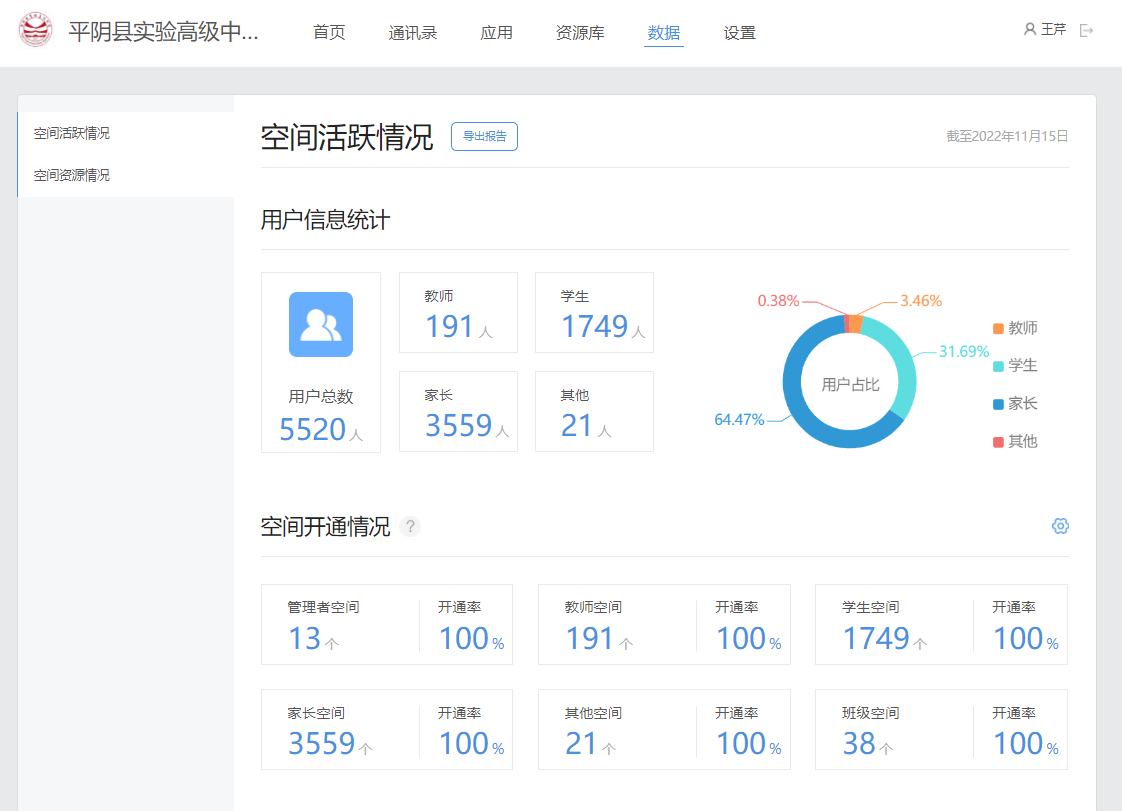The image size is (1122, 811).
Task: Click the 班级空间 38 count
Action: 859,744
